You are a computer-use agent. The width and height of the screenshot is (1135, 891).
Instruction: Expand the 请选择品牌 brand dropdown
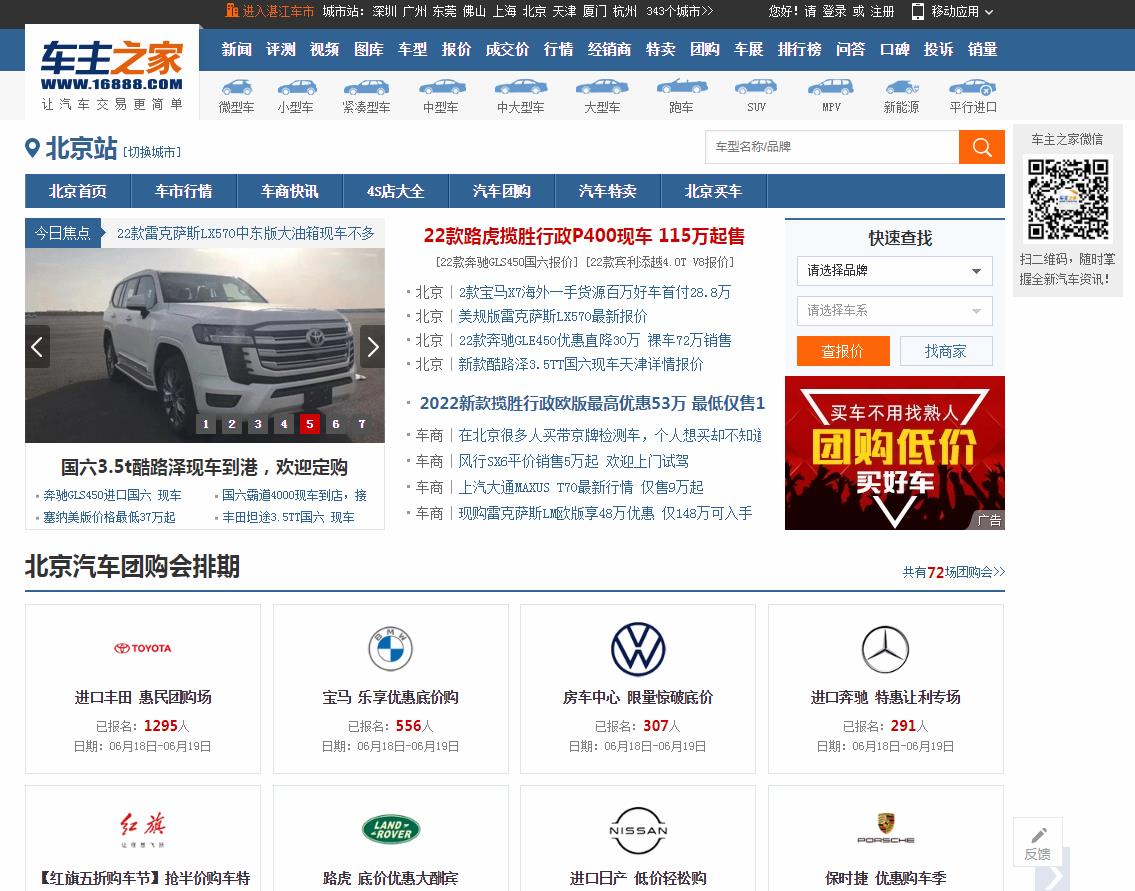click(x=894, y=271)
